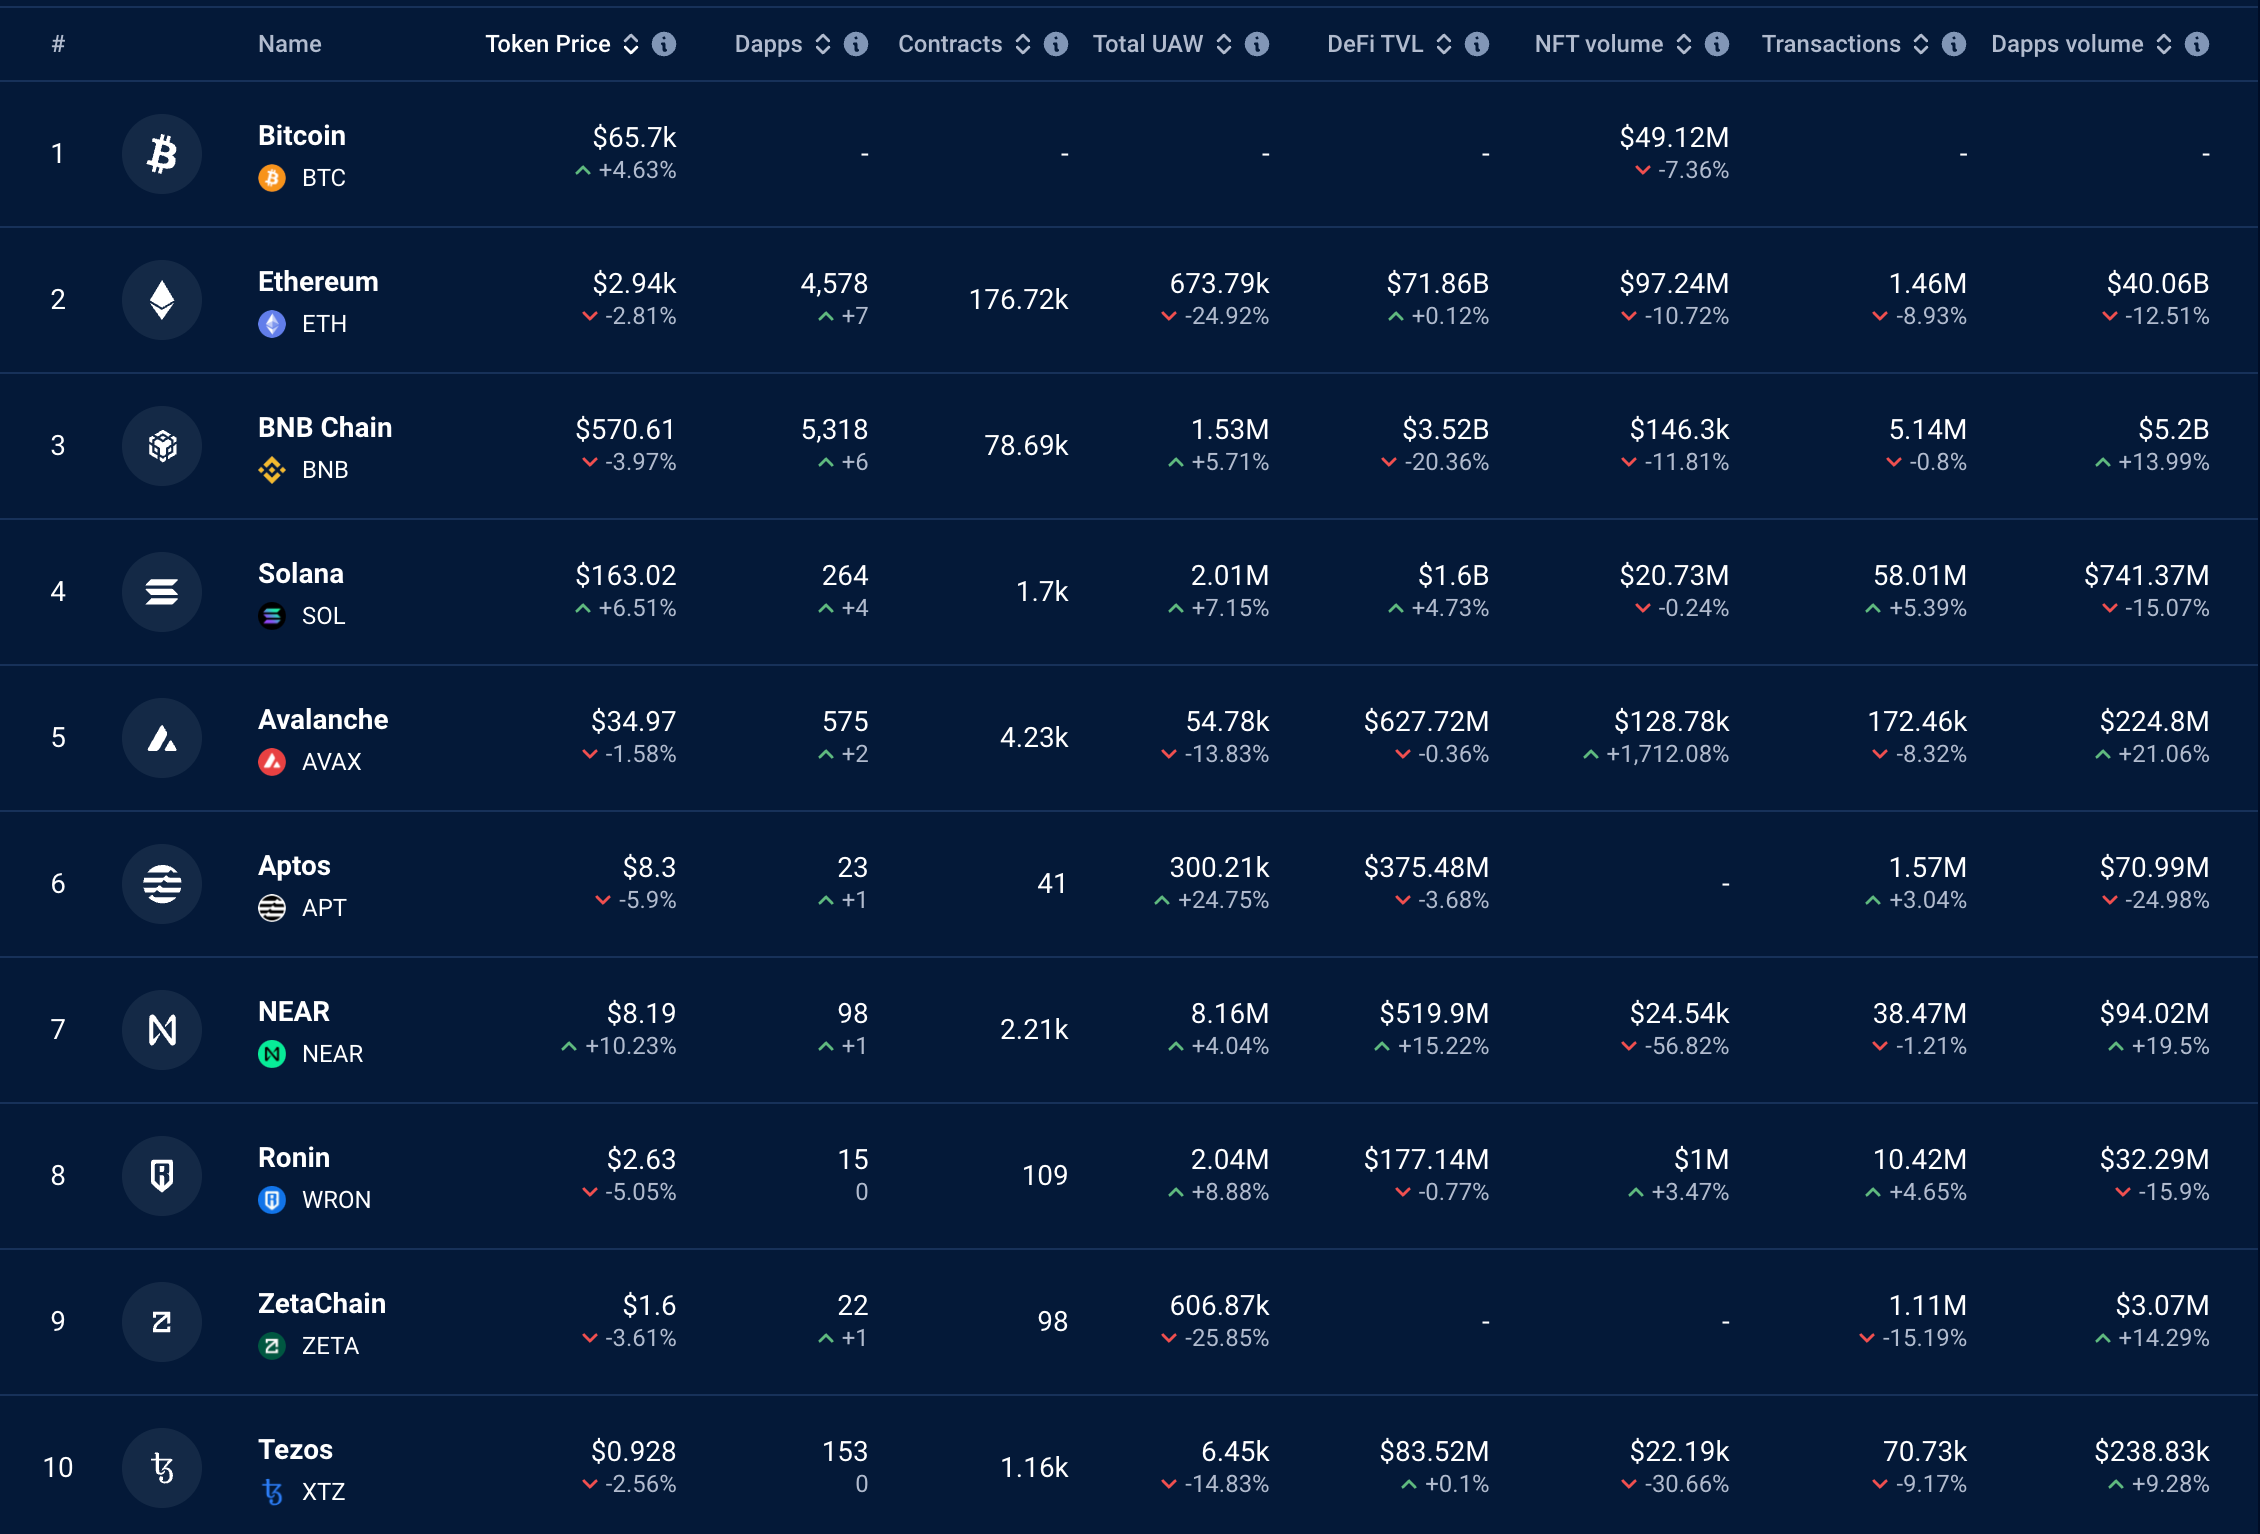This screenshot has width=2260, height=1534.
Task: Click the Tezos chain logo icon
Action: point(162,1468)
